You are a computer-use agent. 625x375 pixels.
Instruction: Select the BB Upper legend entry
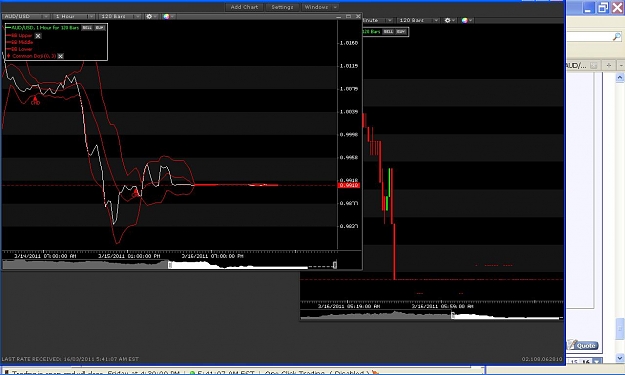tap(22, 35)
